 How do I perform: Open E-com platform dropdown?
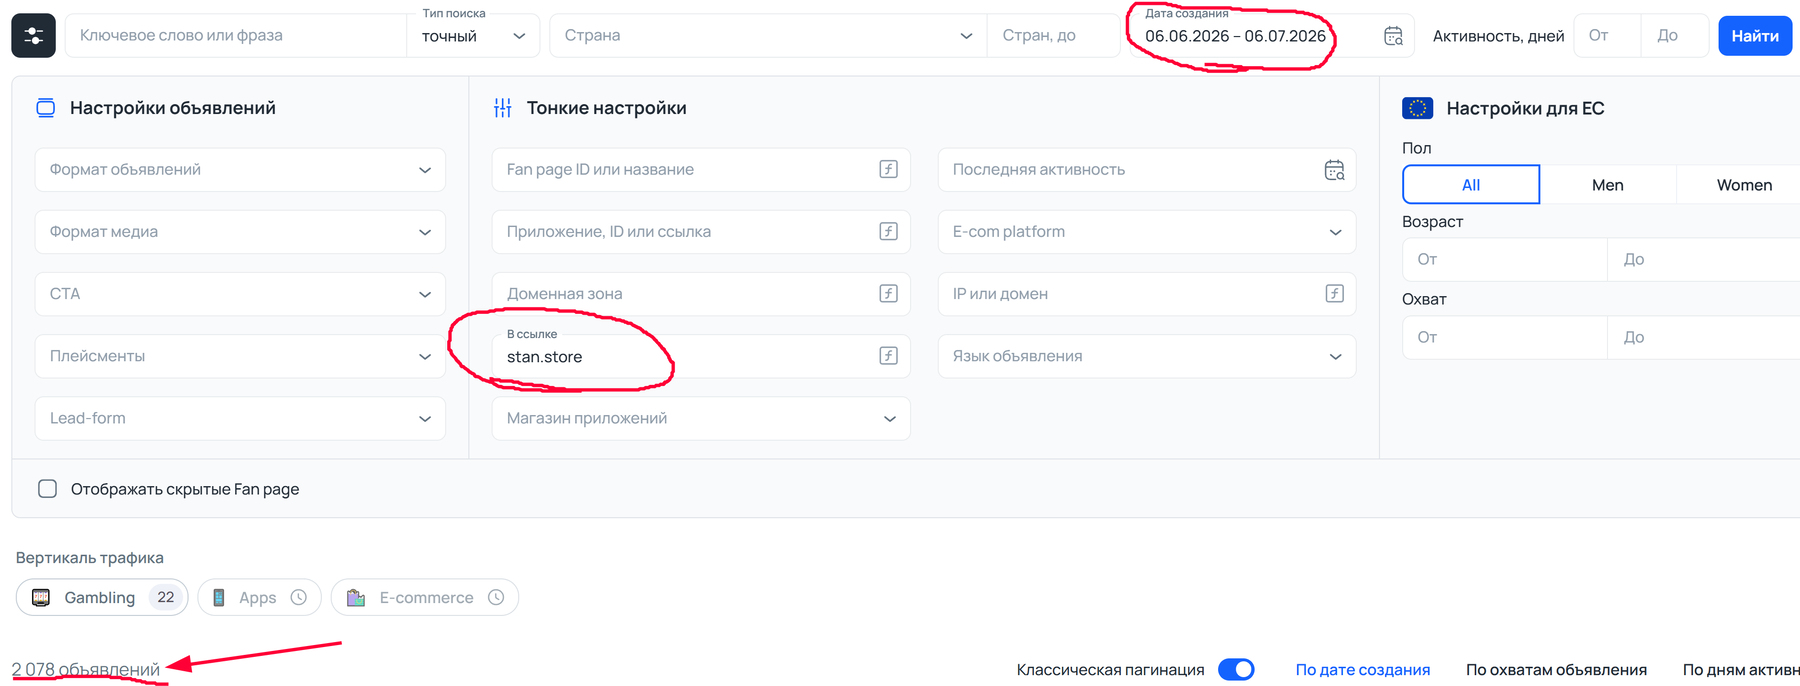click(x=1147, y=232)
